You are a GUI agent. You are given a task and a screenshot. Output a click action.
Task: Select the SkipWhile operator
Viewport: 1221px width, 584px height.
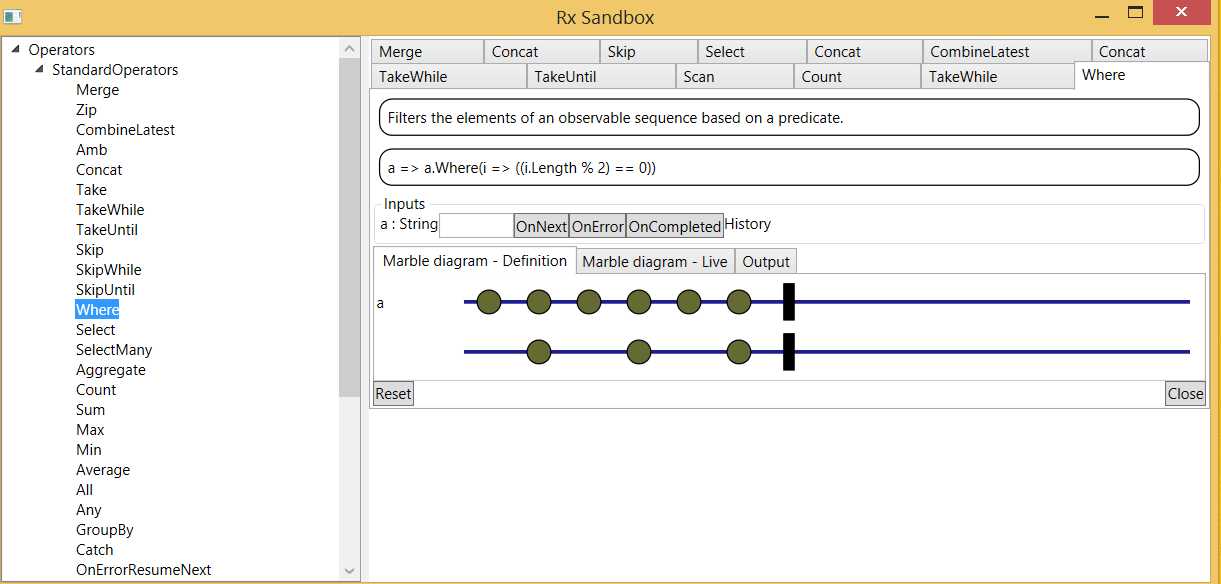coord(108,270)
